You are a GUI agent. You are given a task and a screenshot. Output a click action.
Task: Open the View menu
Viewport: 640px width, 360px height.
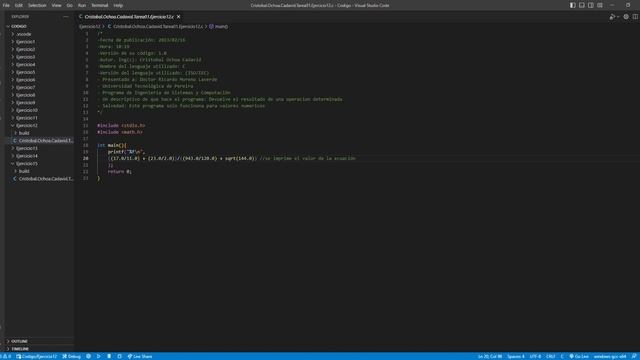tap(56, 5)
